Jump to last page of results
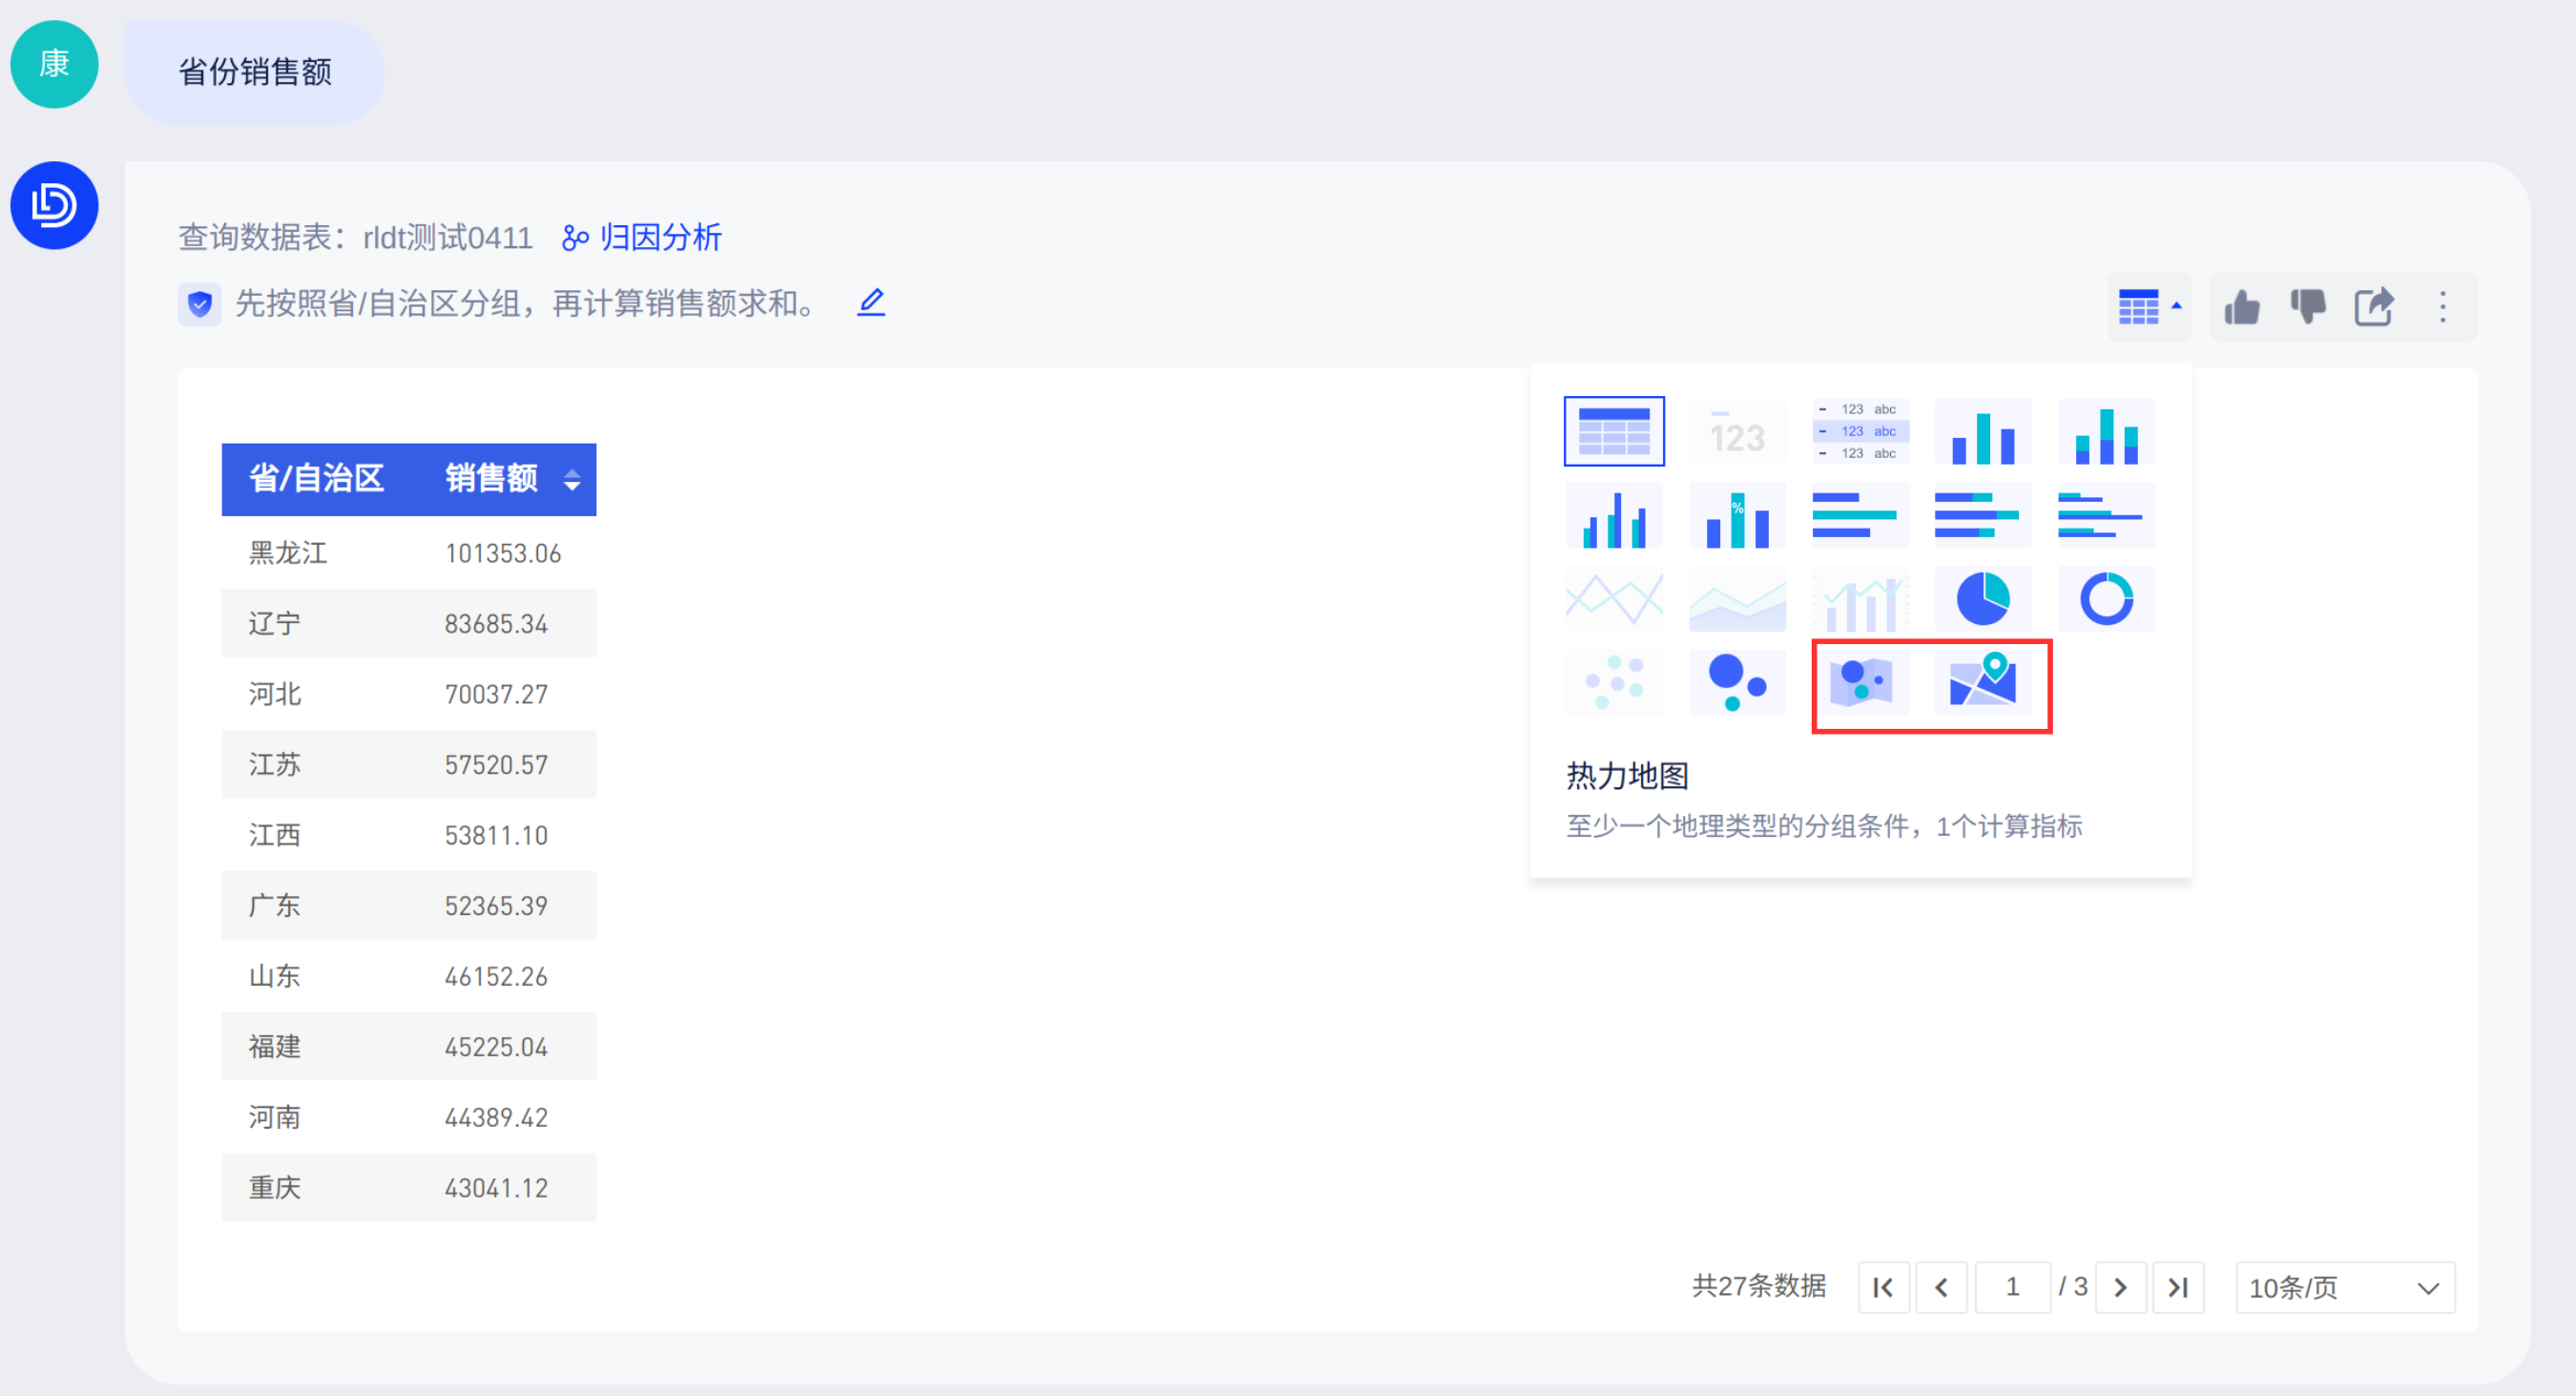Image resolution: width=2576 pixels, height=1396 pixels. (x=2178, y=1288)
